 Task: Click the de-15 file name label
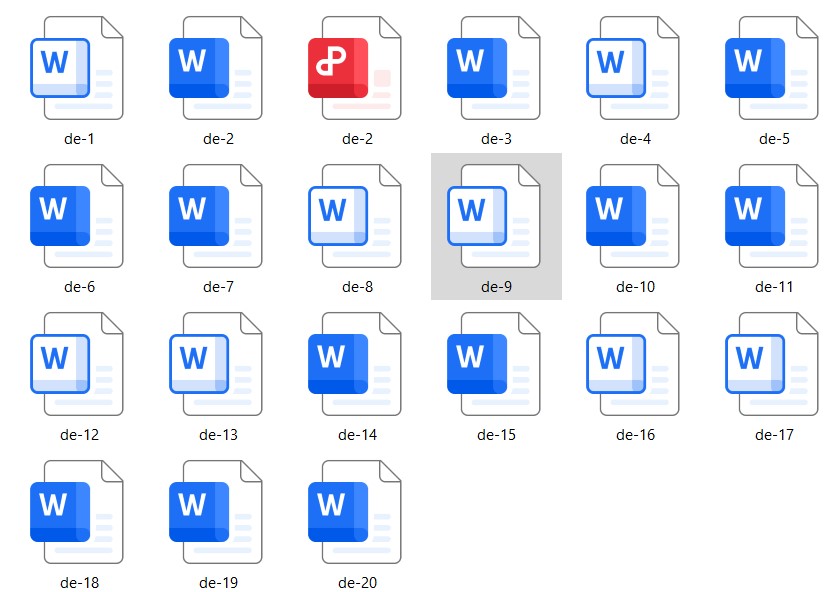496,435
